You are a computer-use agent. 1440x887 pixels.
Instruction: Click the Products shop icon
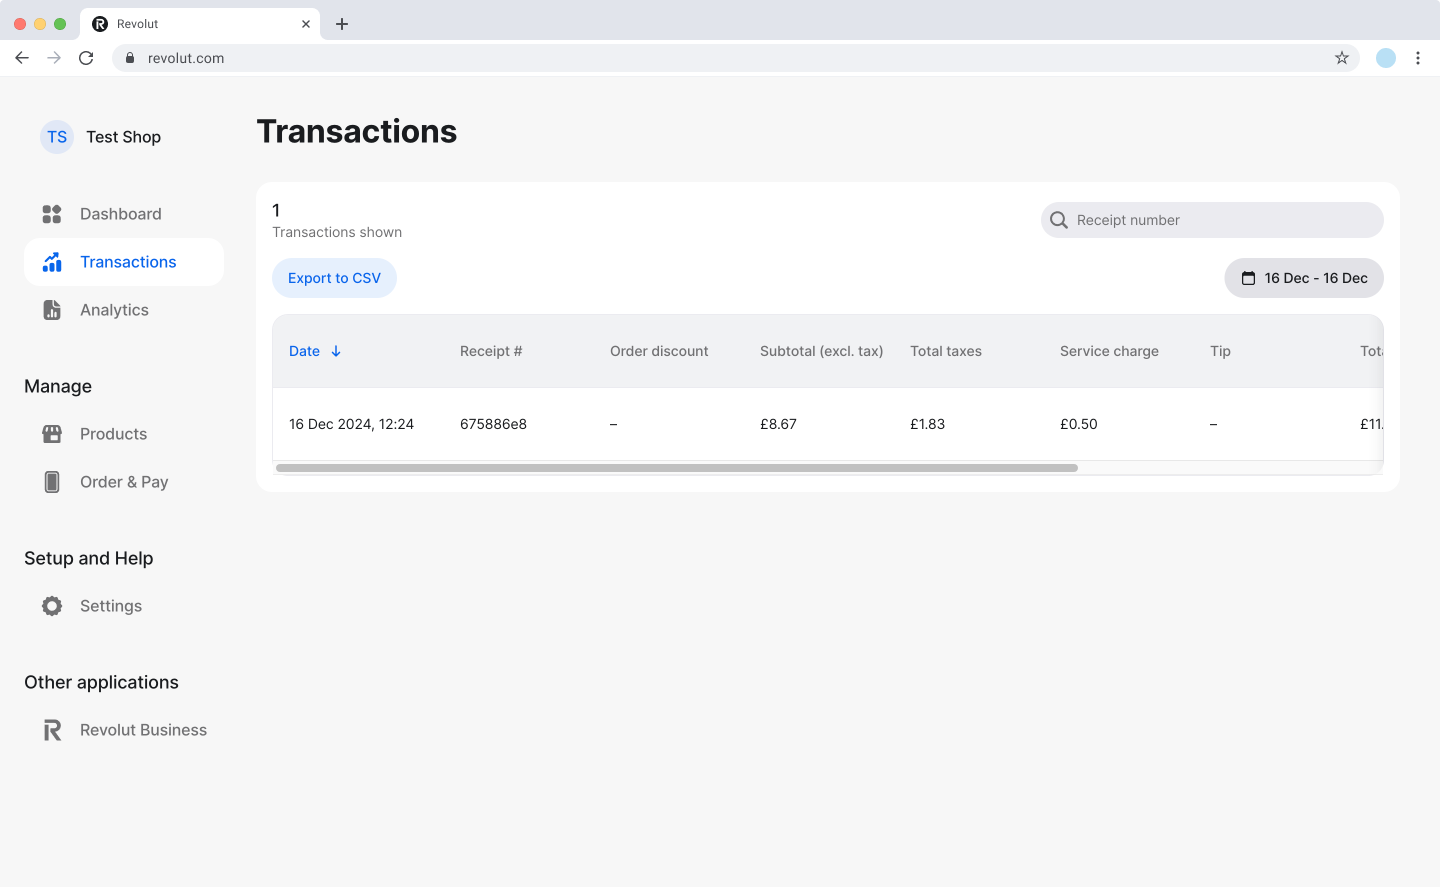pyautogui.click(x=52, y=434)
